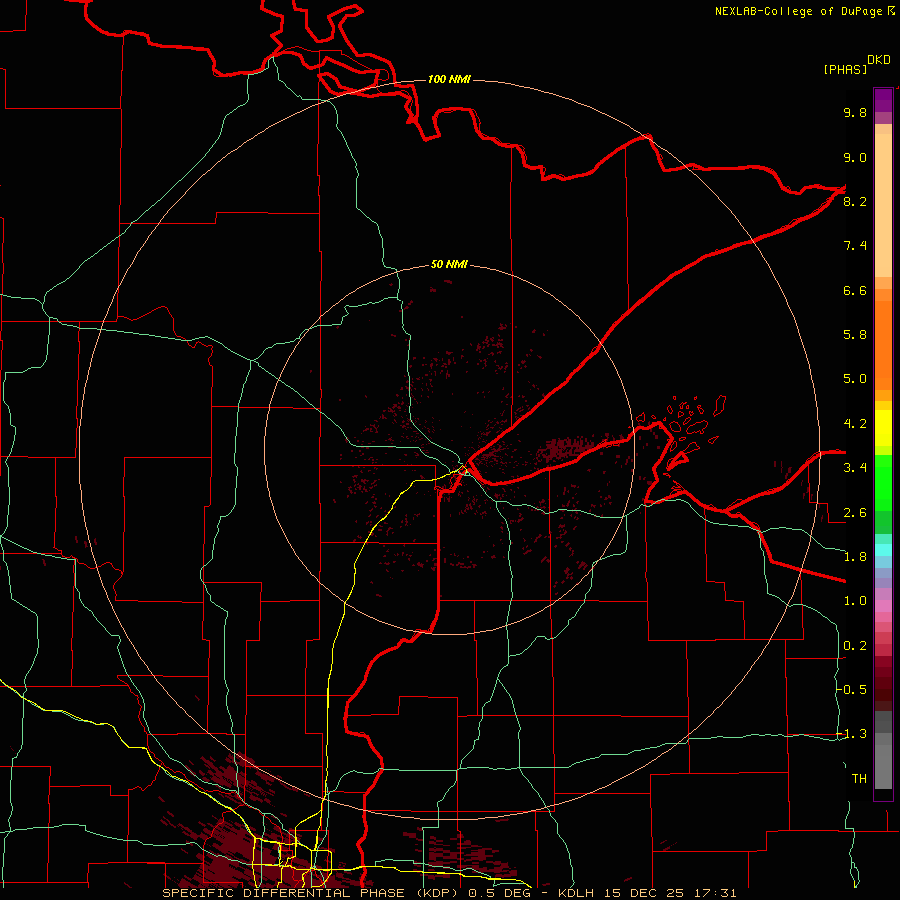Screen dimensions: 900x900
Task: Pick the bright green color bar segment
Action: coord(883,483)
